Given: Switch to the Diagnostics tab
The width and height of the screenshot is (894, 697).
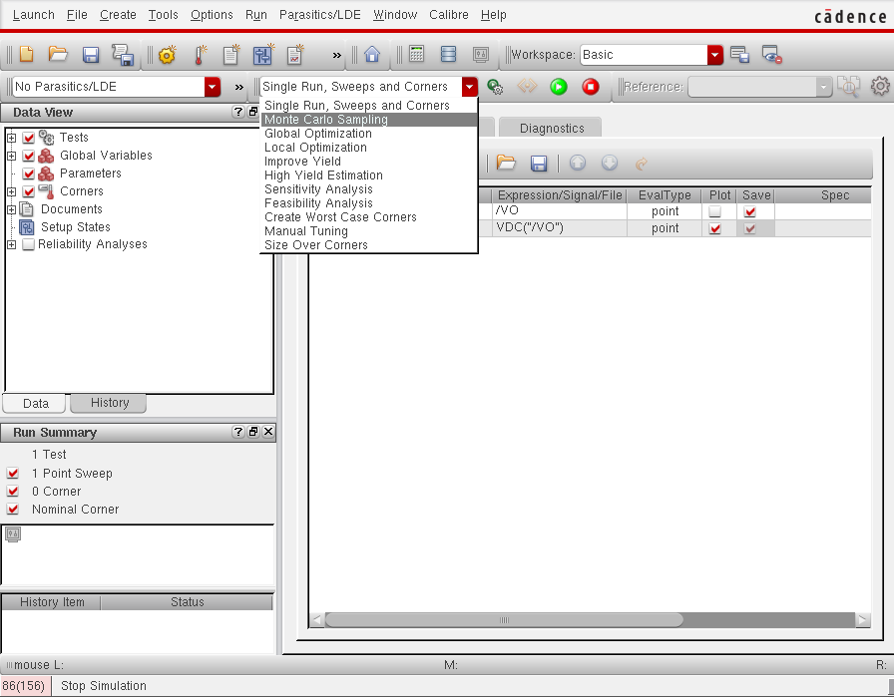Looking at the screenshot, I should tap(551, 128).
